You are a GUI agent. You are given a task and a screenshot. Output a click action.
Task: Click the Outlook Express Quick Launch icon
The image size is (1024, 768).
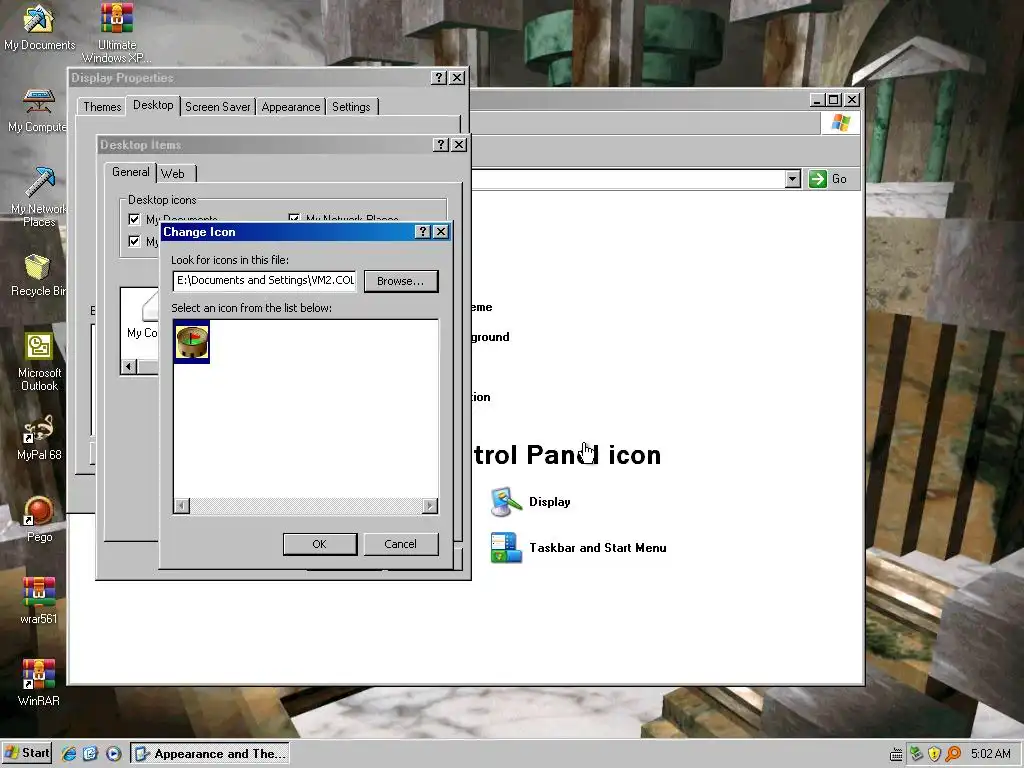[x=90, y=754]
